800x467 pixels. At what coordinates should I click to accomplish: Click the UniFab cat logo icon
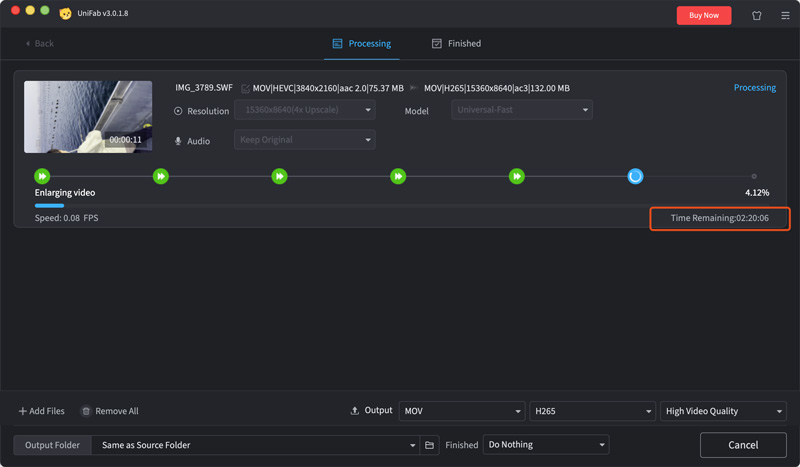tap(65, 13)
